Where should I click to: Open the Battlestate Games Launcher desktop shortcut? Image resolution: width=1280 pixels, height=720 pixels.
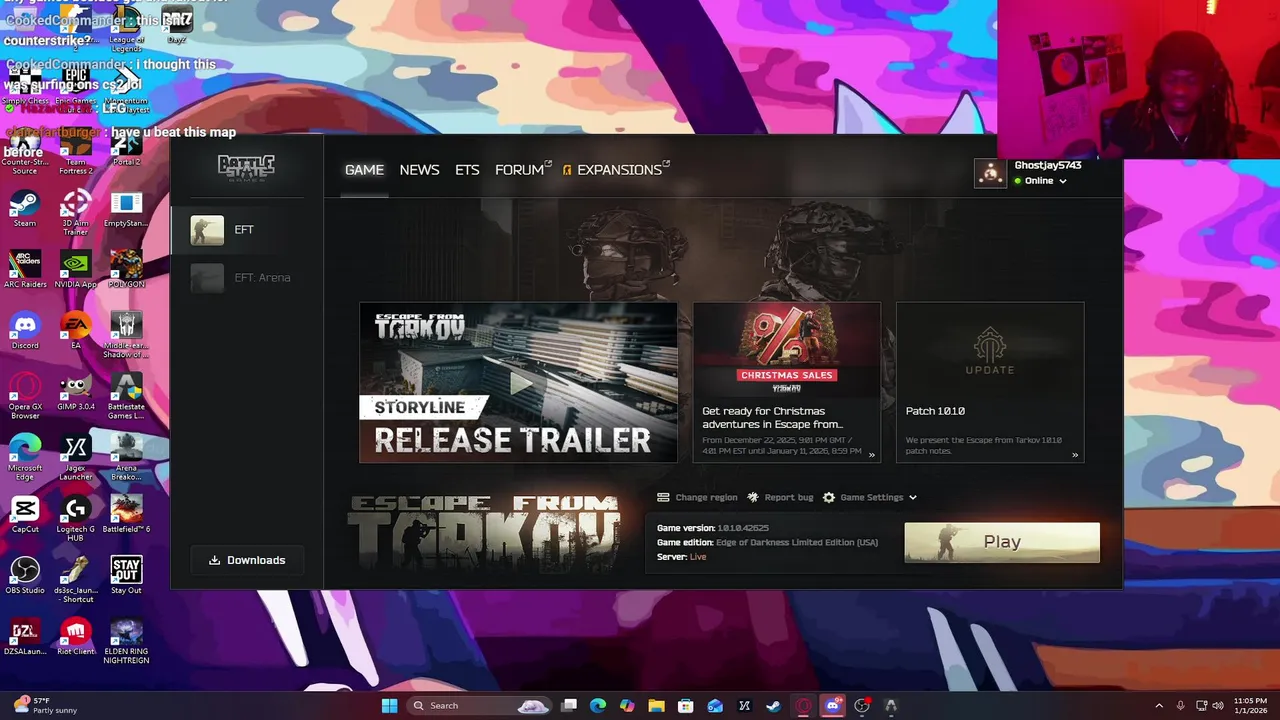click(126, 396)
